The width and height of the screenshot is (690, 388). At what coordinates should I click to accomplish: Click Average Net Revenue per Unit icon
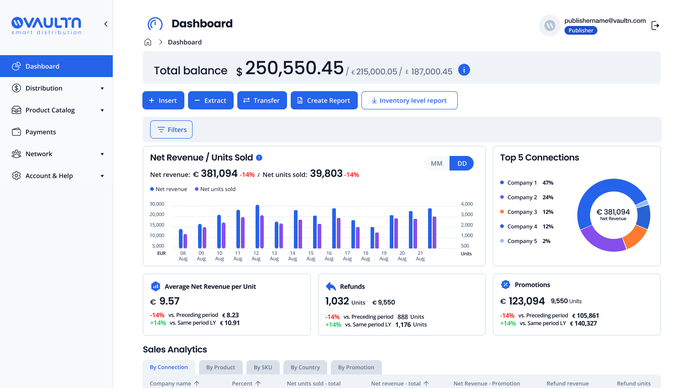coord(155,286)
